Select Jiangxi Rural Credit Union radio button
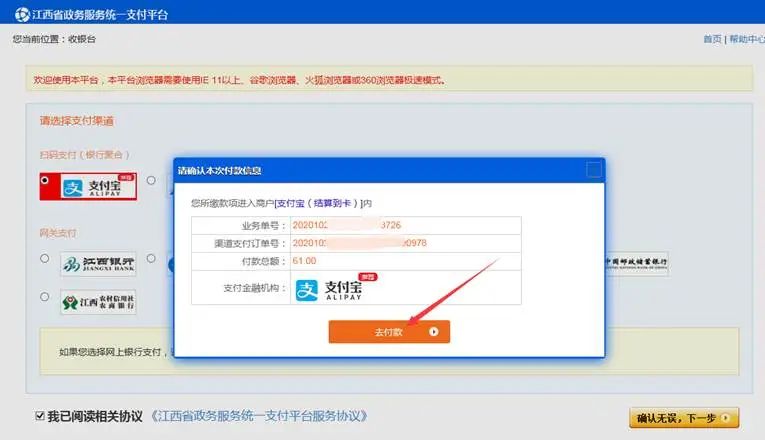This screenshot has height=440, width=765. (x=45, y=297)
